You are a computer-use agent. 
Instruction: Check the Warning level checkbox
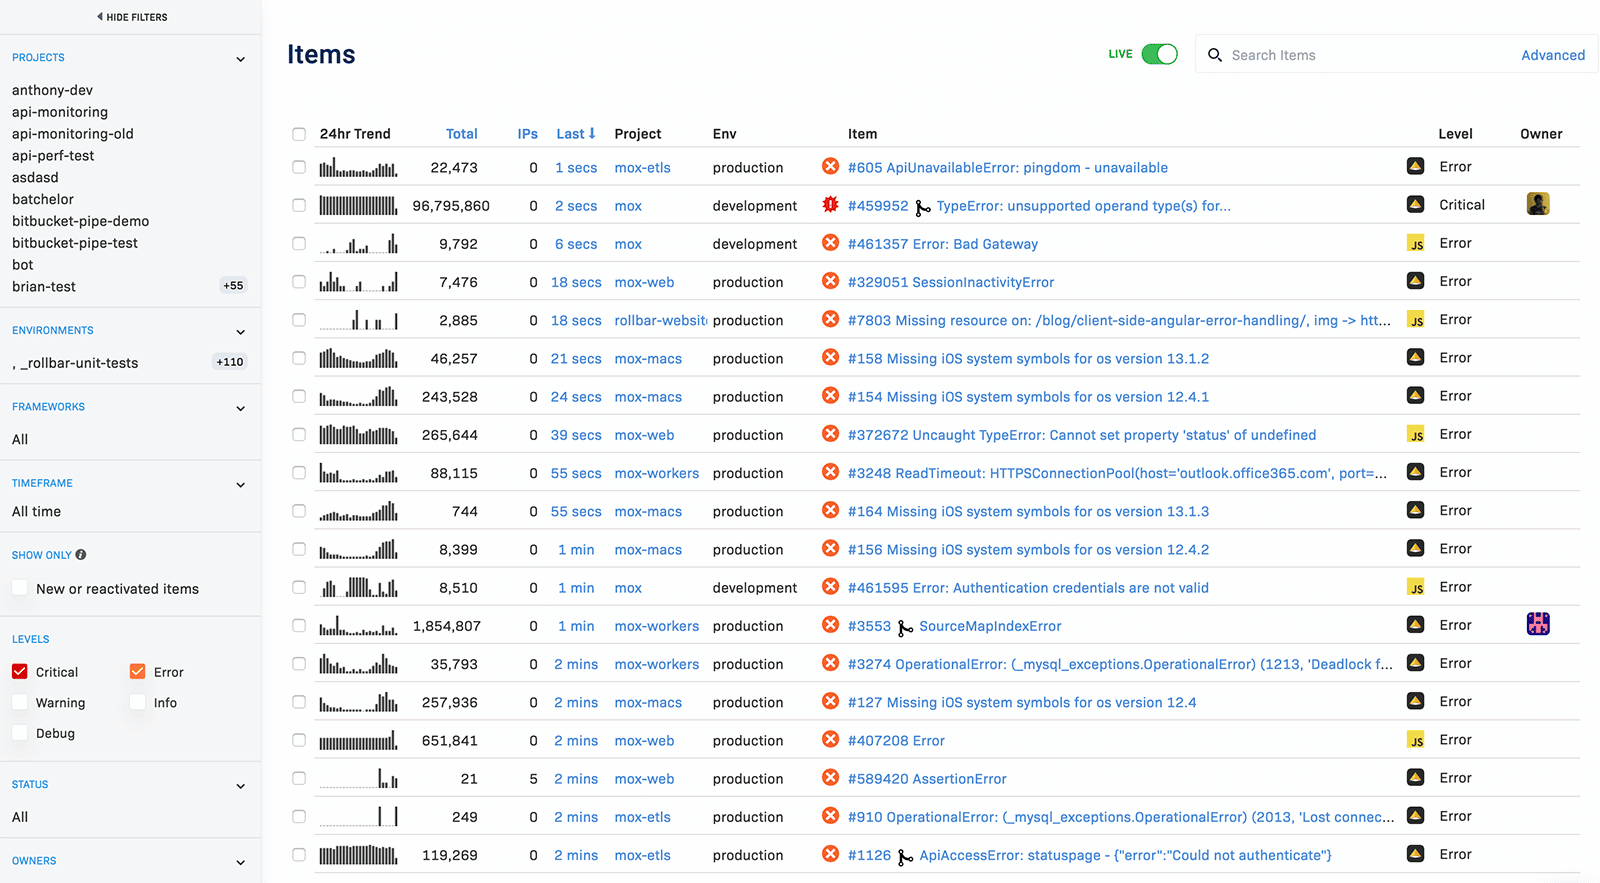click(x=20, y=702)
